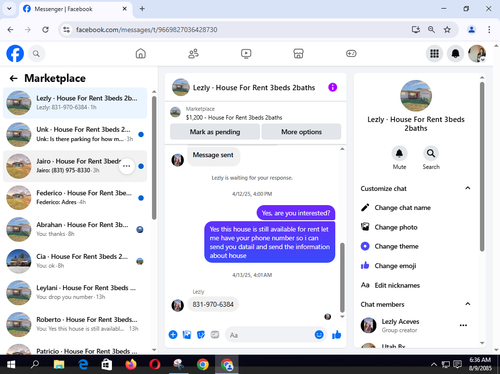Search in conversation magnifier icon
Image resolution: width=500 pixels, height=374 pixels.
[431, 153]
